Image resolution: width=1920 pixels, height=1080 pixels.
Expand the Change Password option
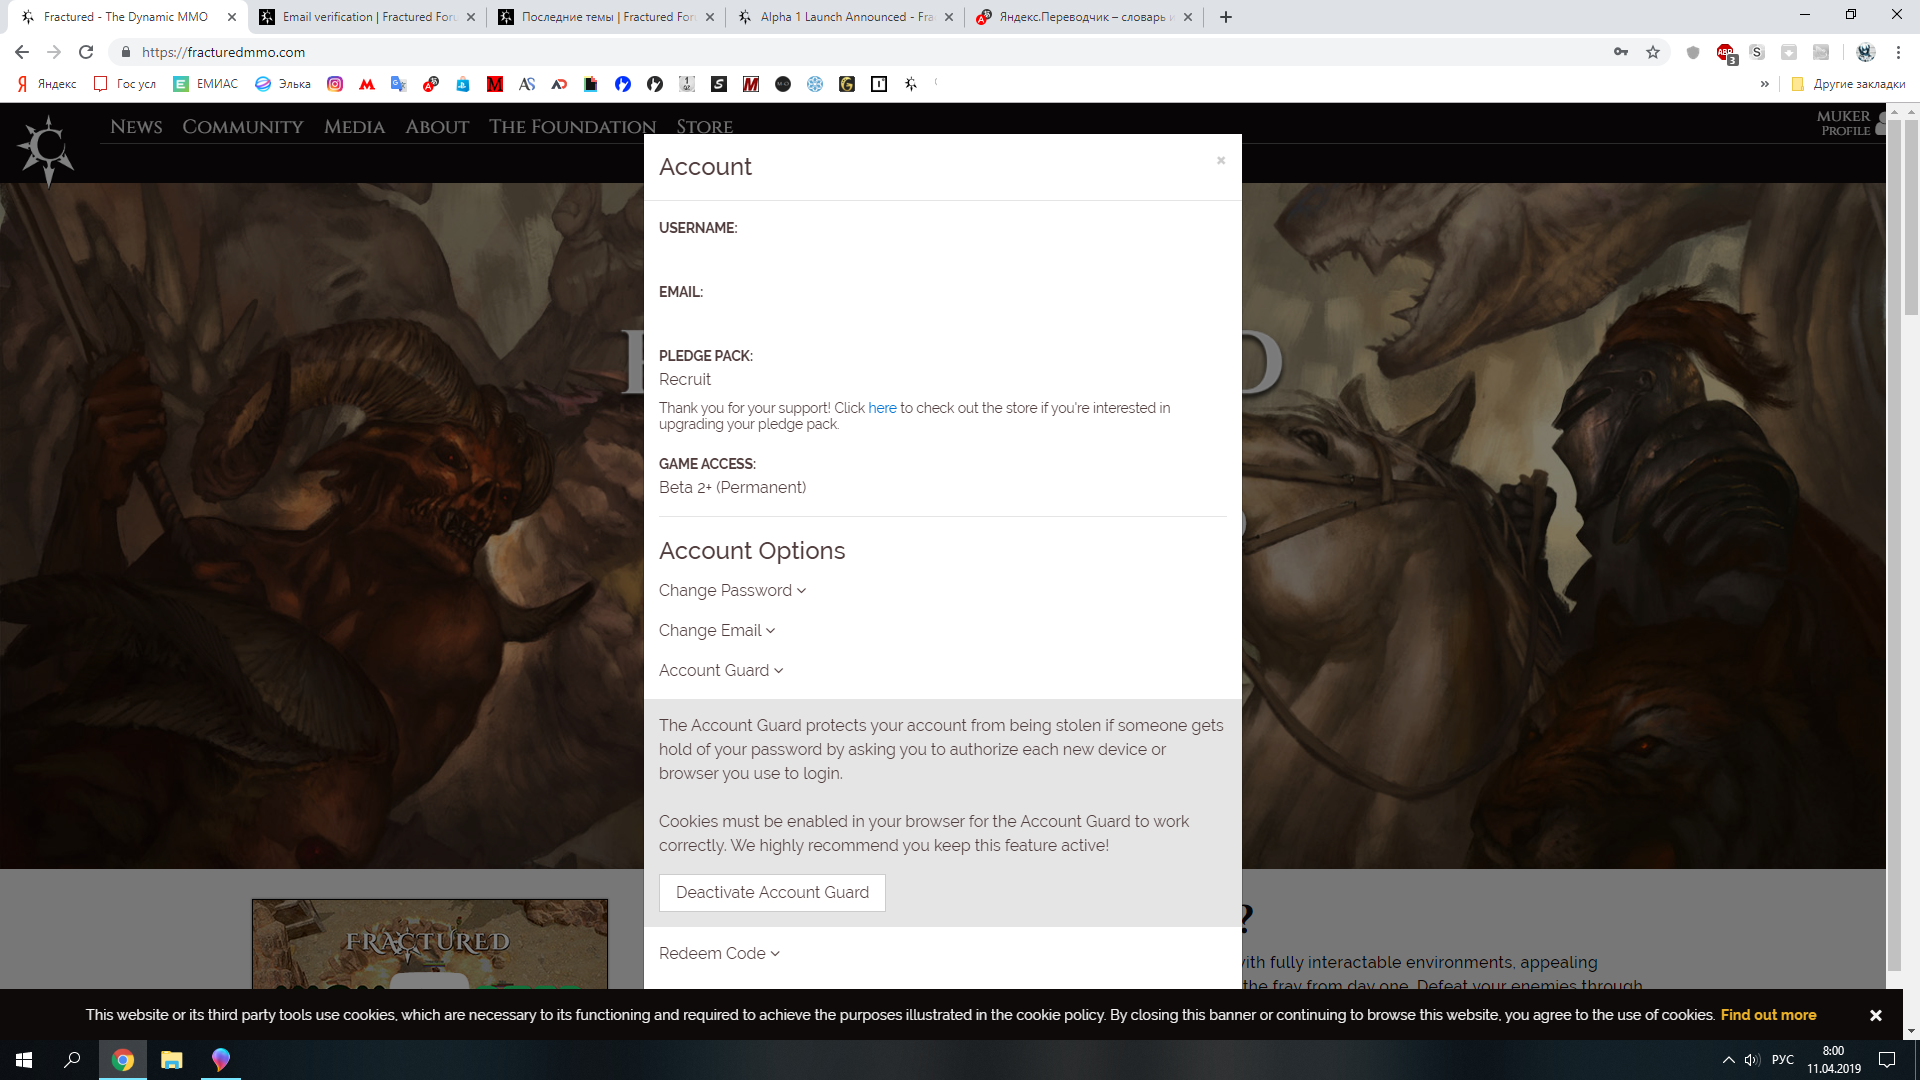732,591
